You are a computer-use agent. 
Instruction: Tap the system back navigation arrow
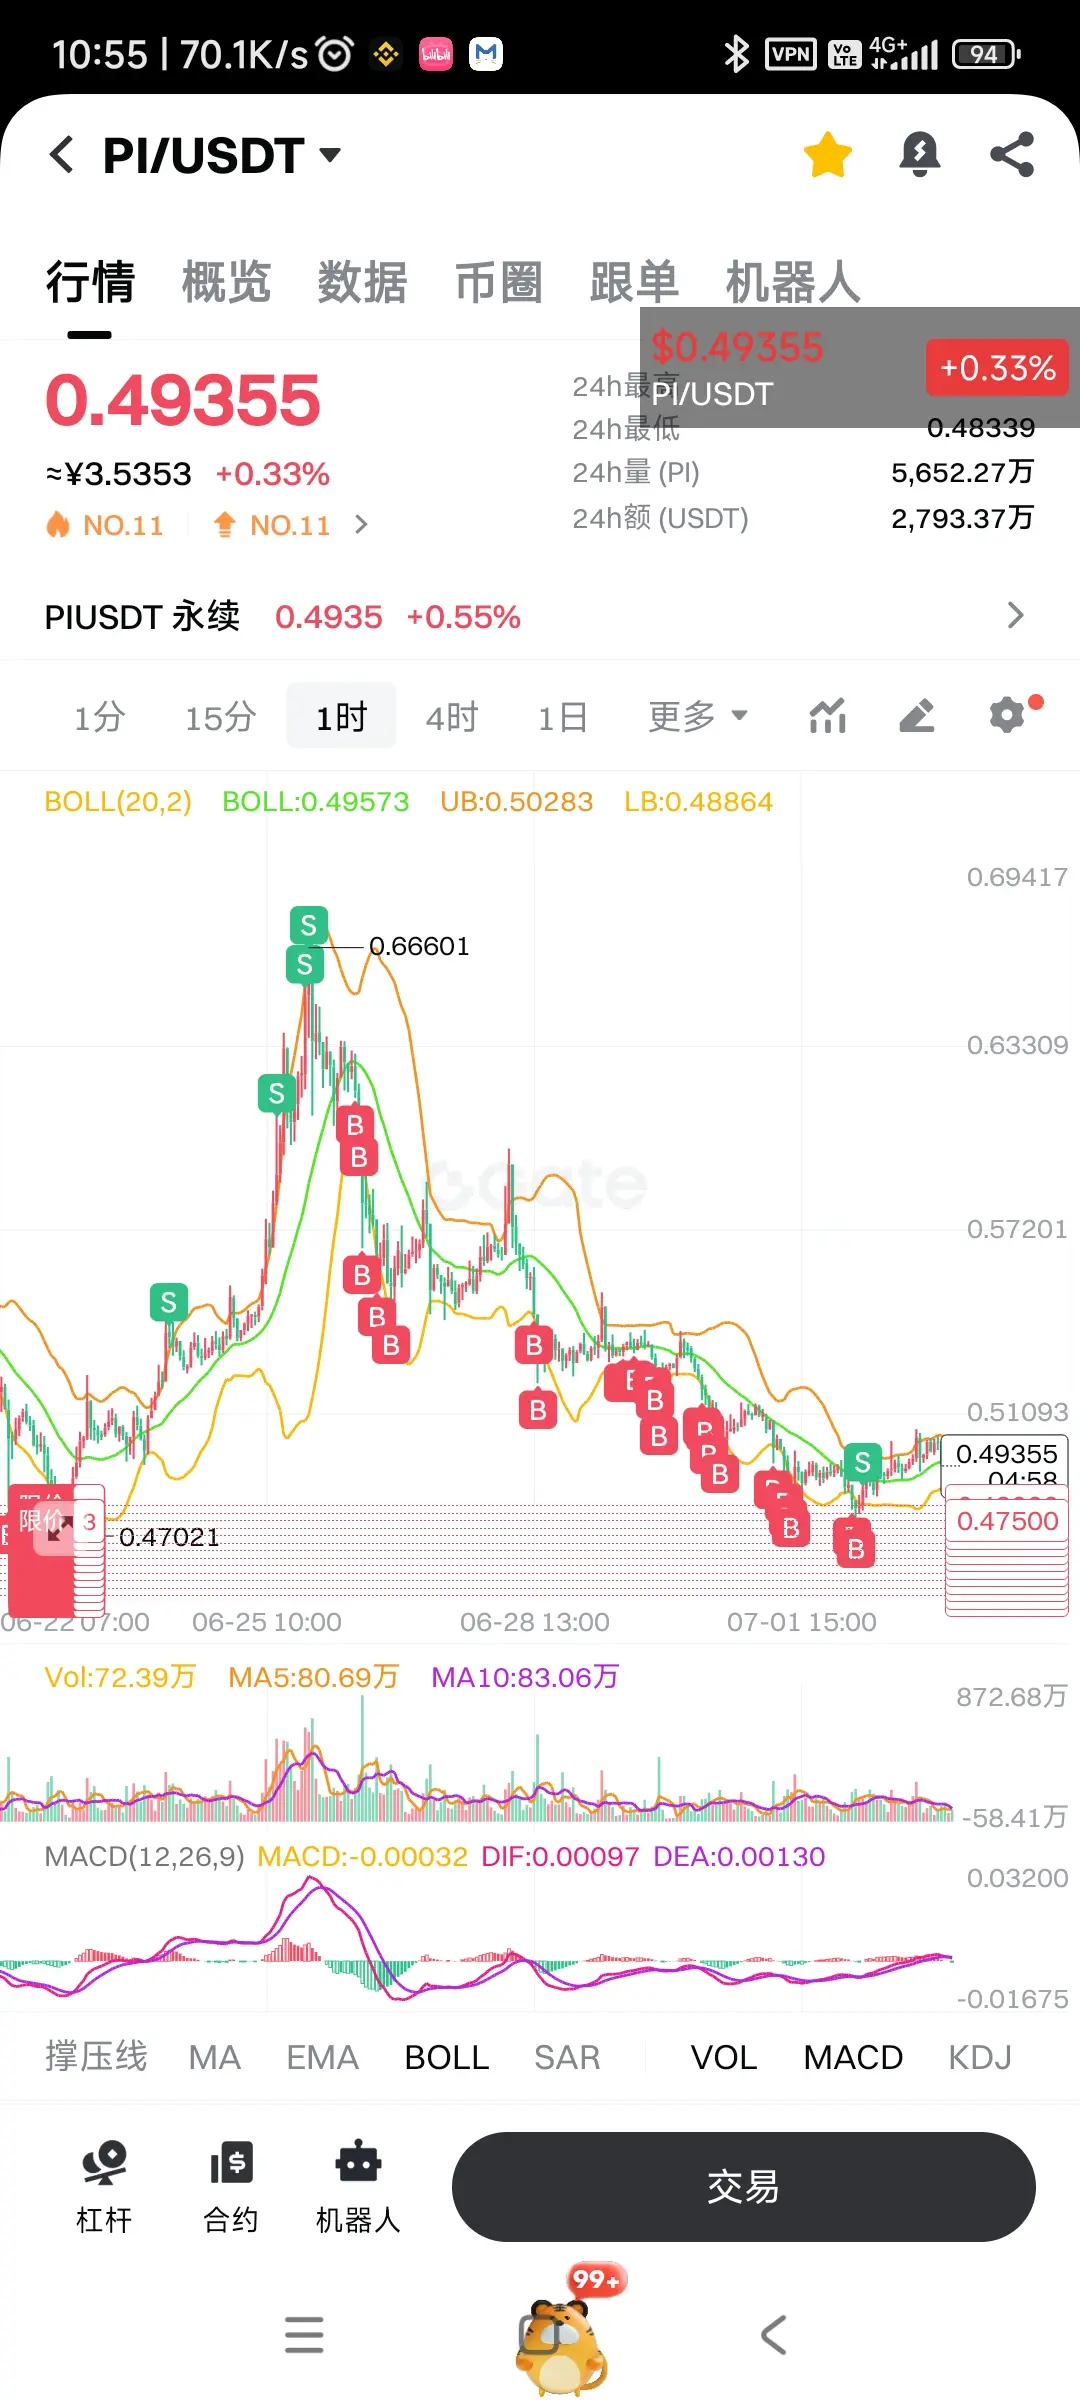(774, 2335)
